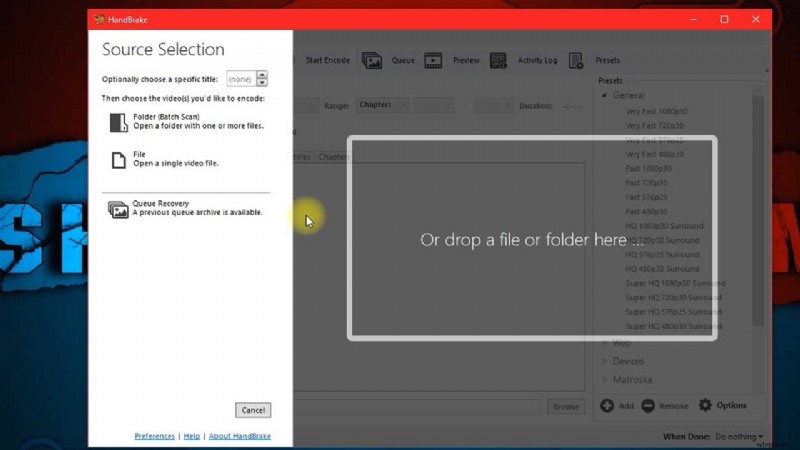Click the Add preset plus icon
The height and width of the screenshot is (450, 800).
pyautogui.click(x=607, y=405)
